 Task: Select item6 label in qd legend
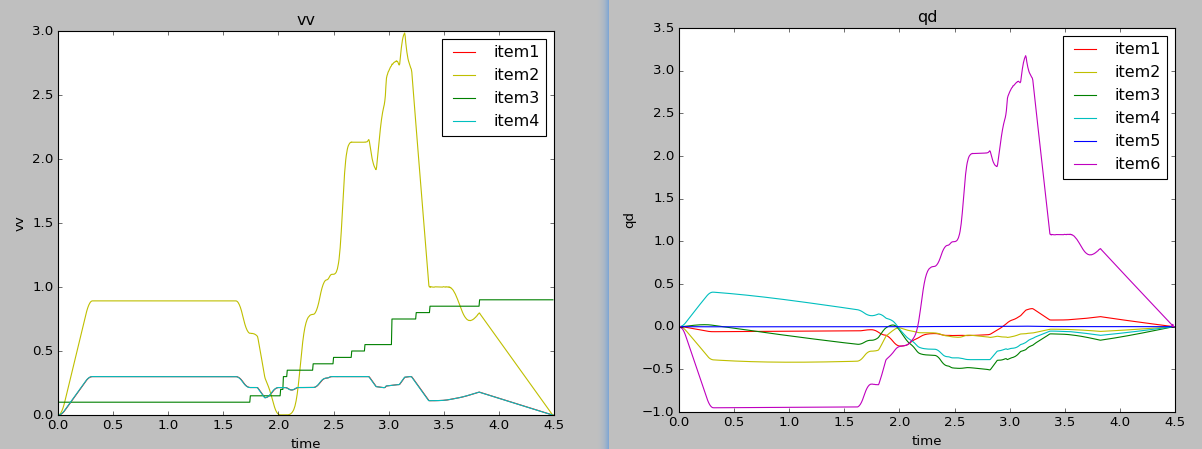point(1137,164)
